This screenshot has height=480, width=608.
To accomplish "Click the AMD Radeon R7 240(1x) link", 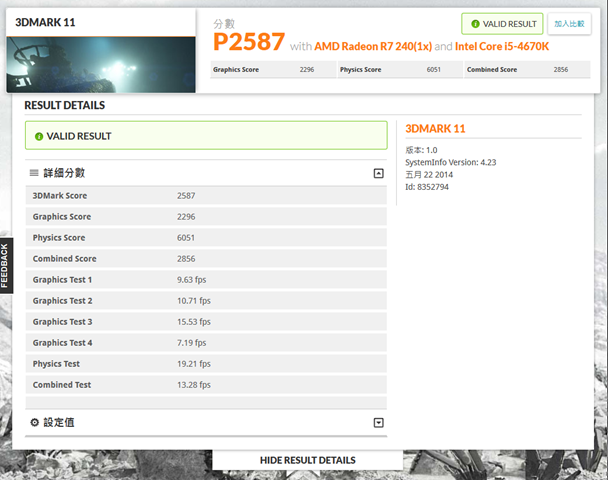I will [373, 47].
